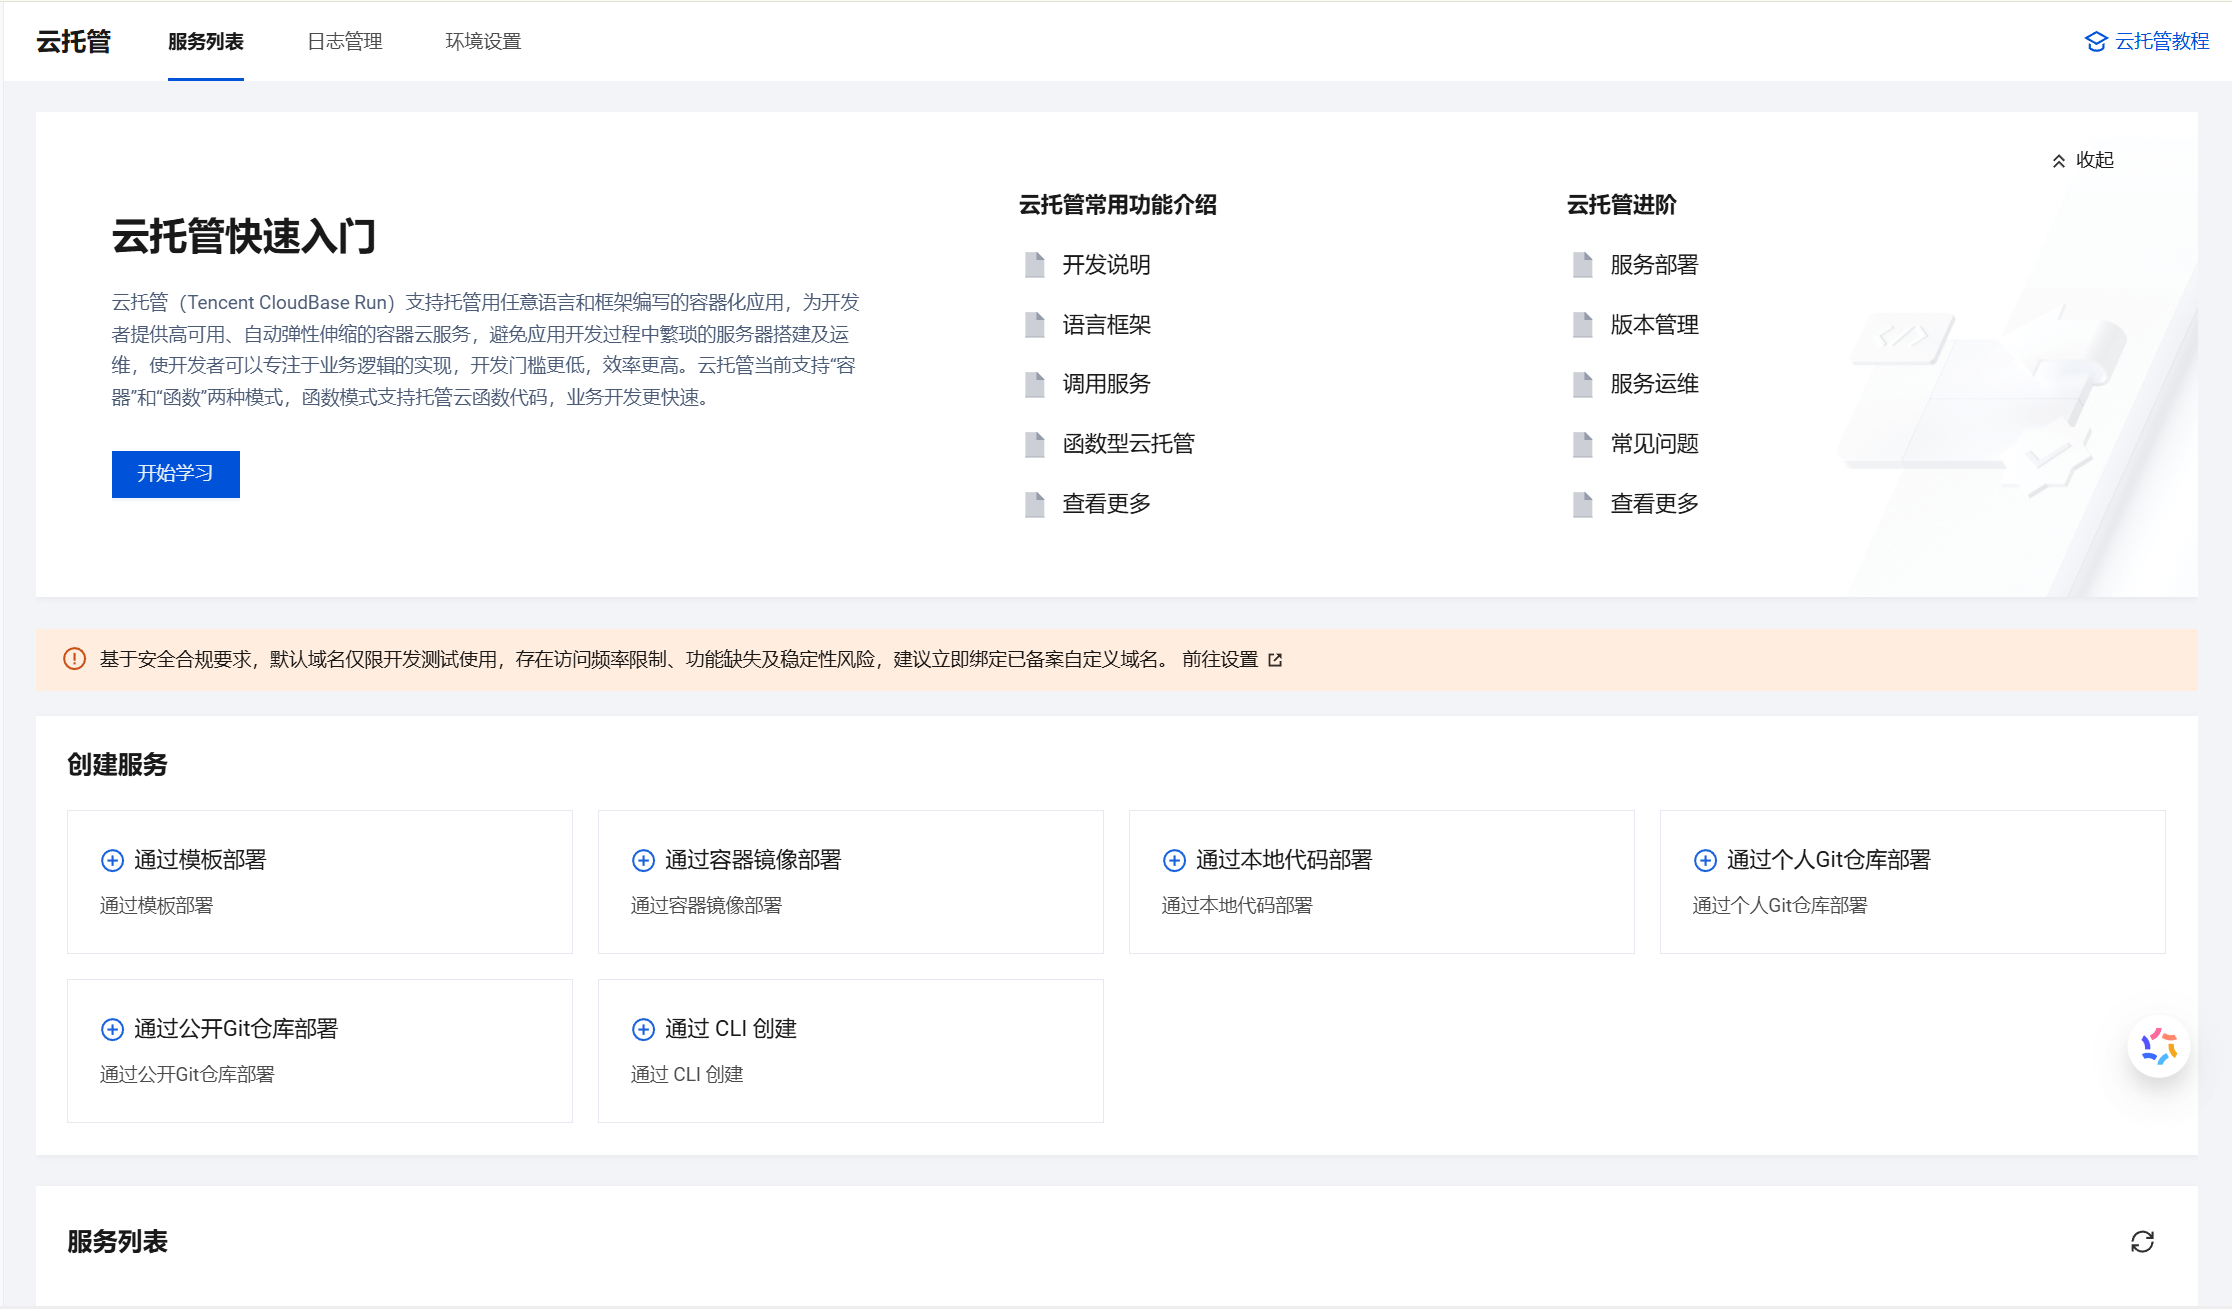Viewport: 2232px width, 1309px height.
Task: Open the 版本管理 document link
Action: coord(1654,325)
